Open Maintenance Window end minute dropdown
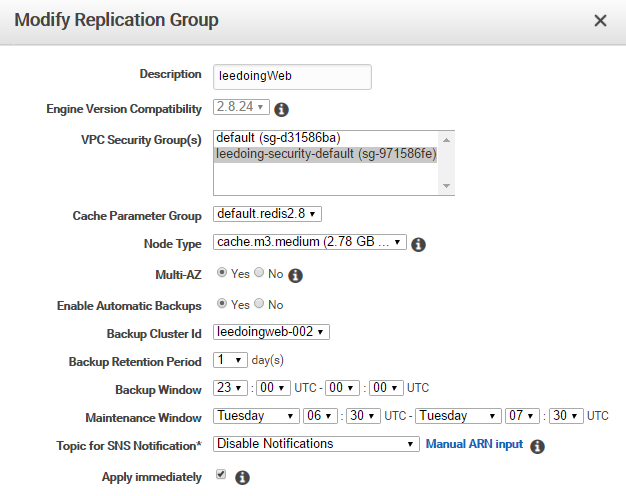 pyautogui.click(x=566, y=416)
